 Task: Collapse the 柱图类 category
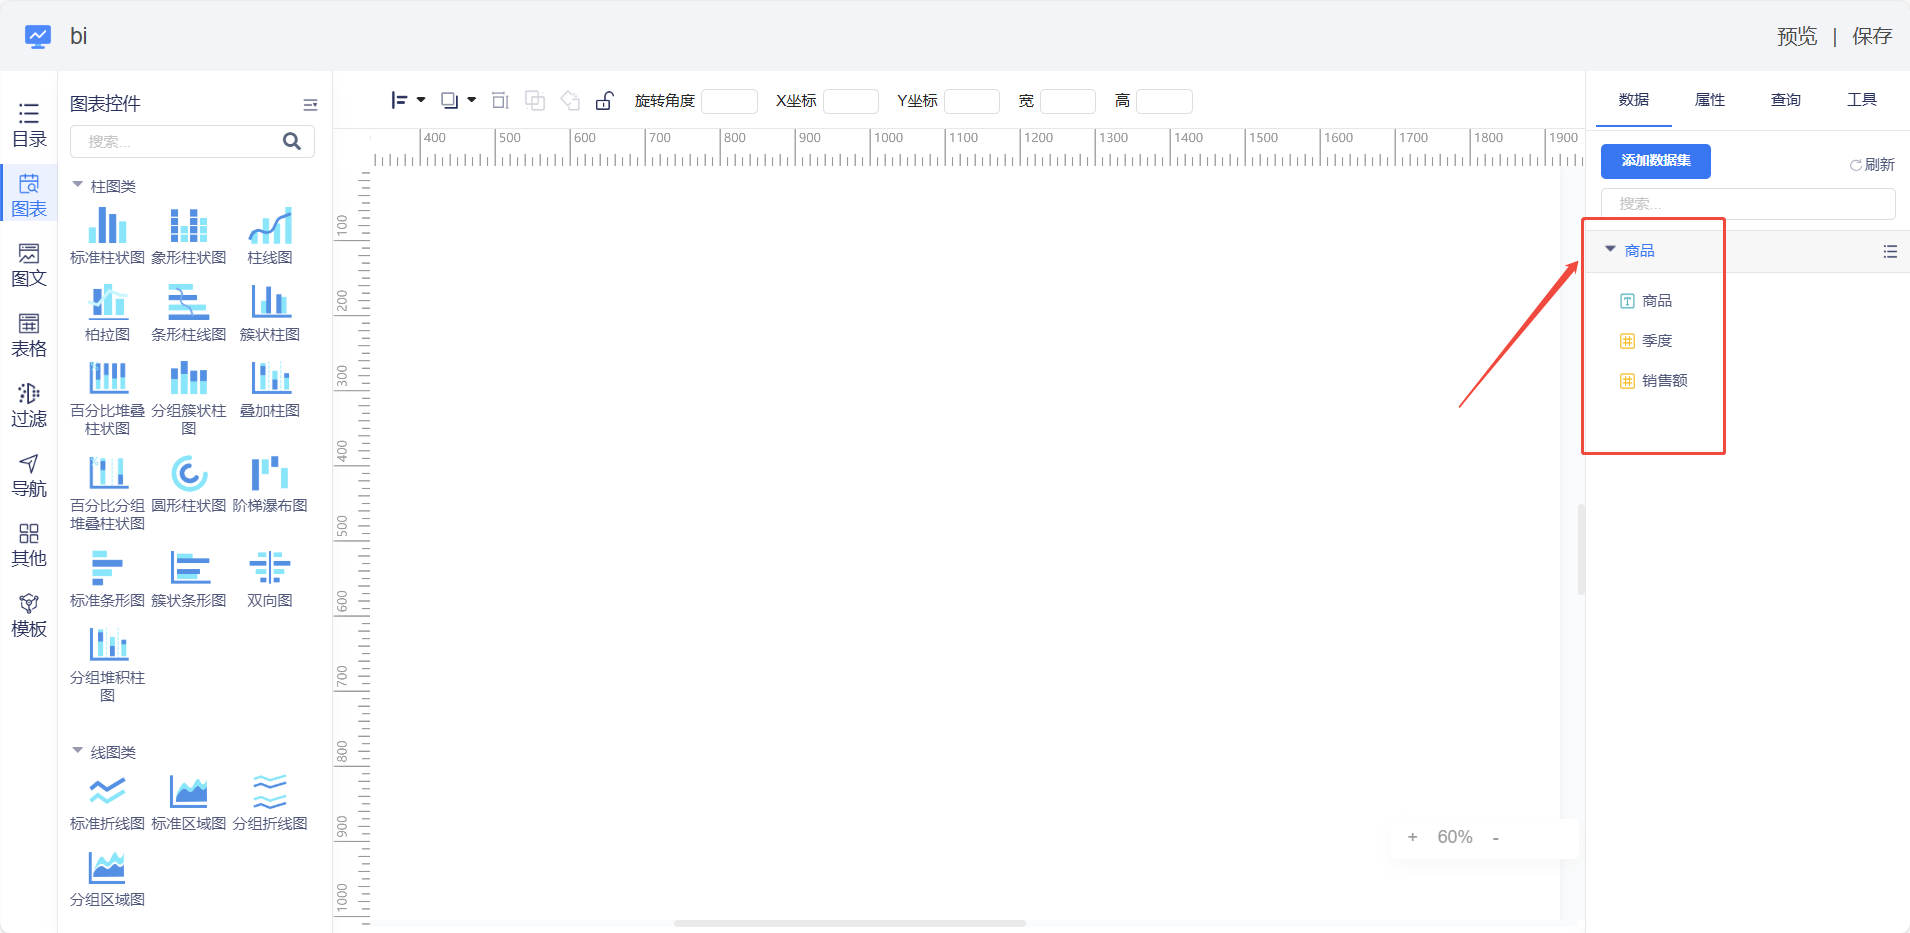coord(78,185)
